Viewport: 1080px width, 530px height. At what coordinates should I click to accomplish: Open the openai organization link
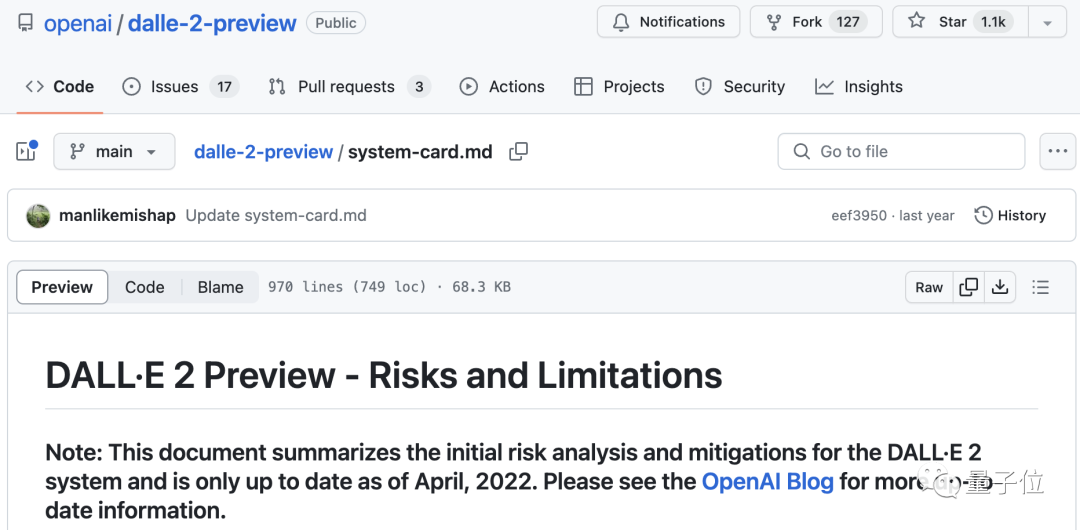pos(78,23)
